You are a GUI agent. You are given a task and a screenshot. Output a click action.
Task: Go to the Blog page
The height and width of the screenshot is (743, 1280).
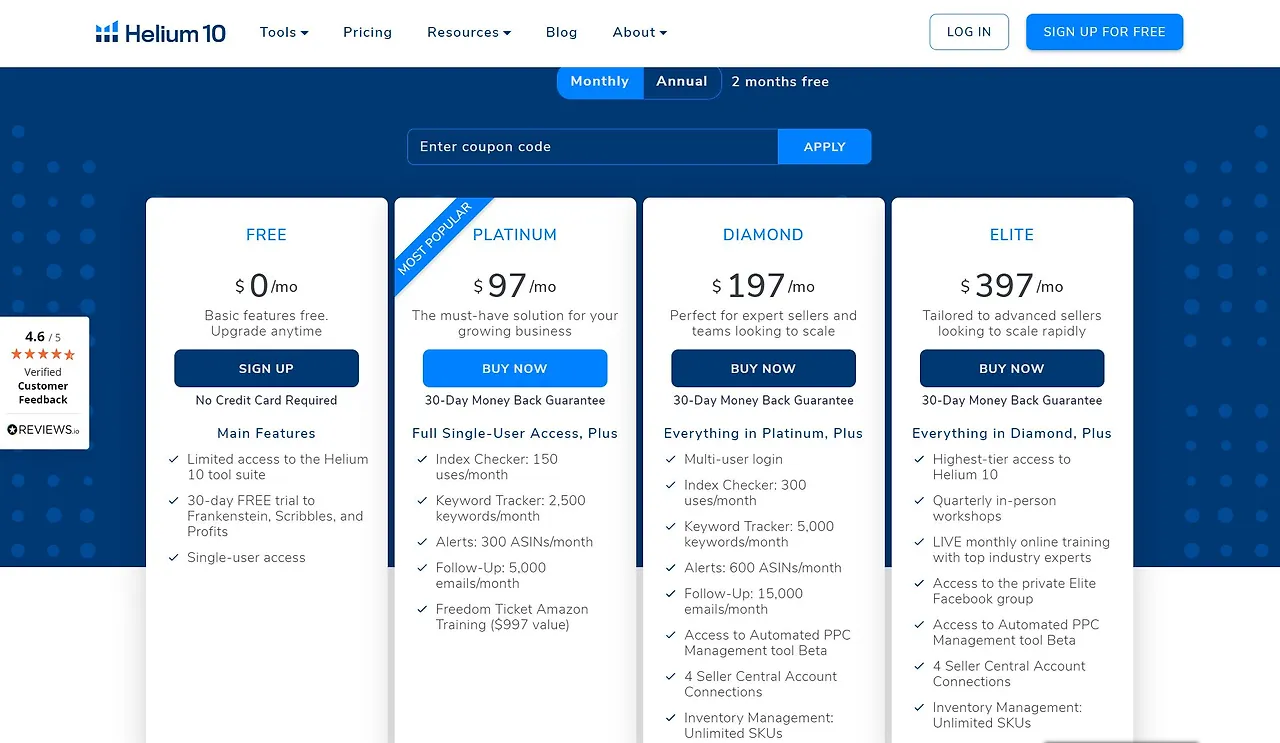[562, 32]
